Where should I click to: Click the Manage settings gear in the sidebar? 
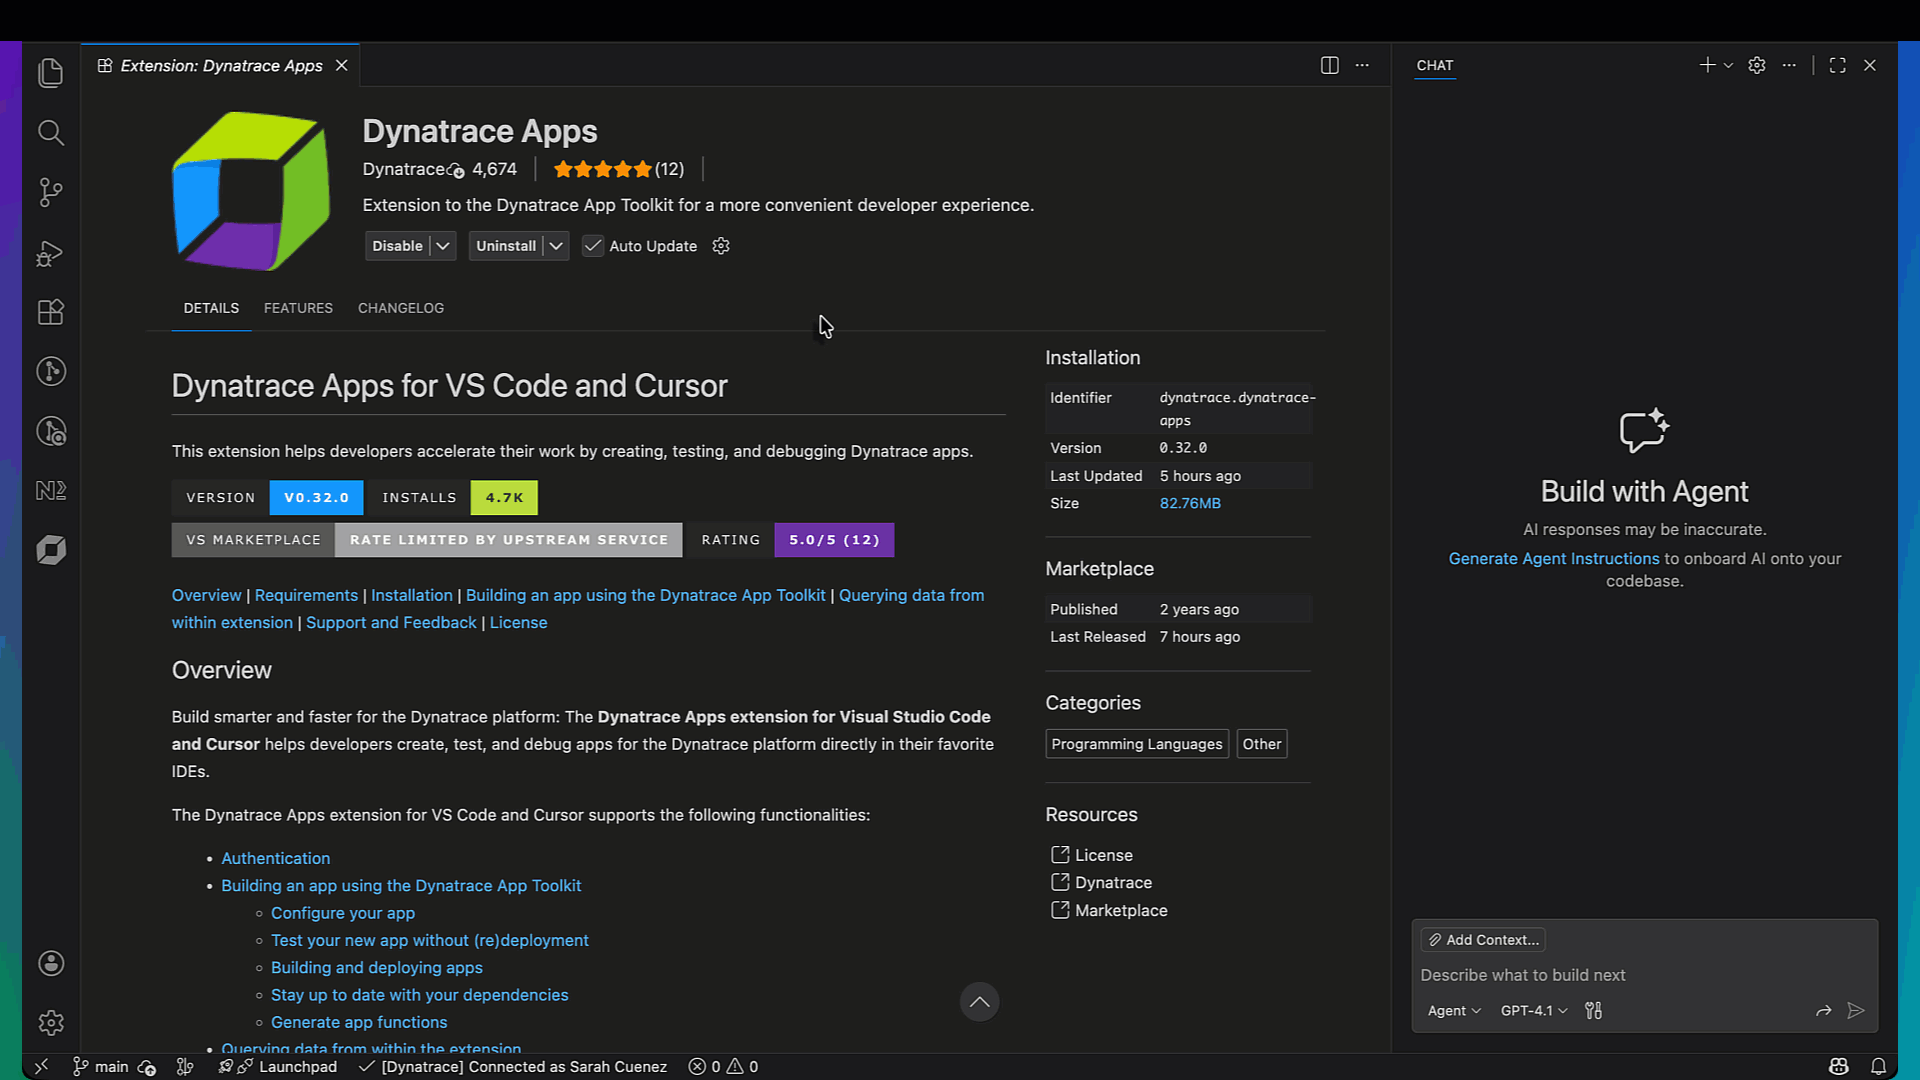(51, 1022)
